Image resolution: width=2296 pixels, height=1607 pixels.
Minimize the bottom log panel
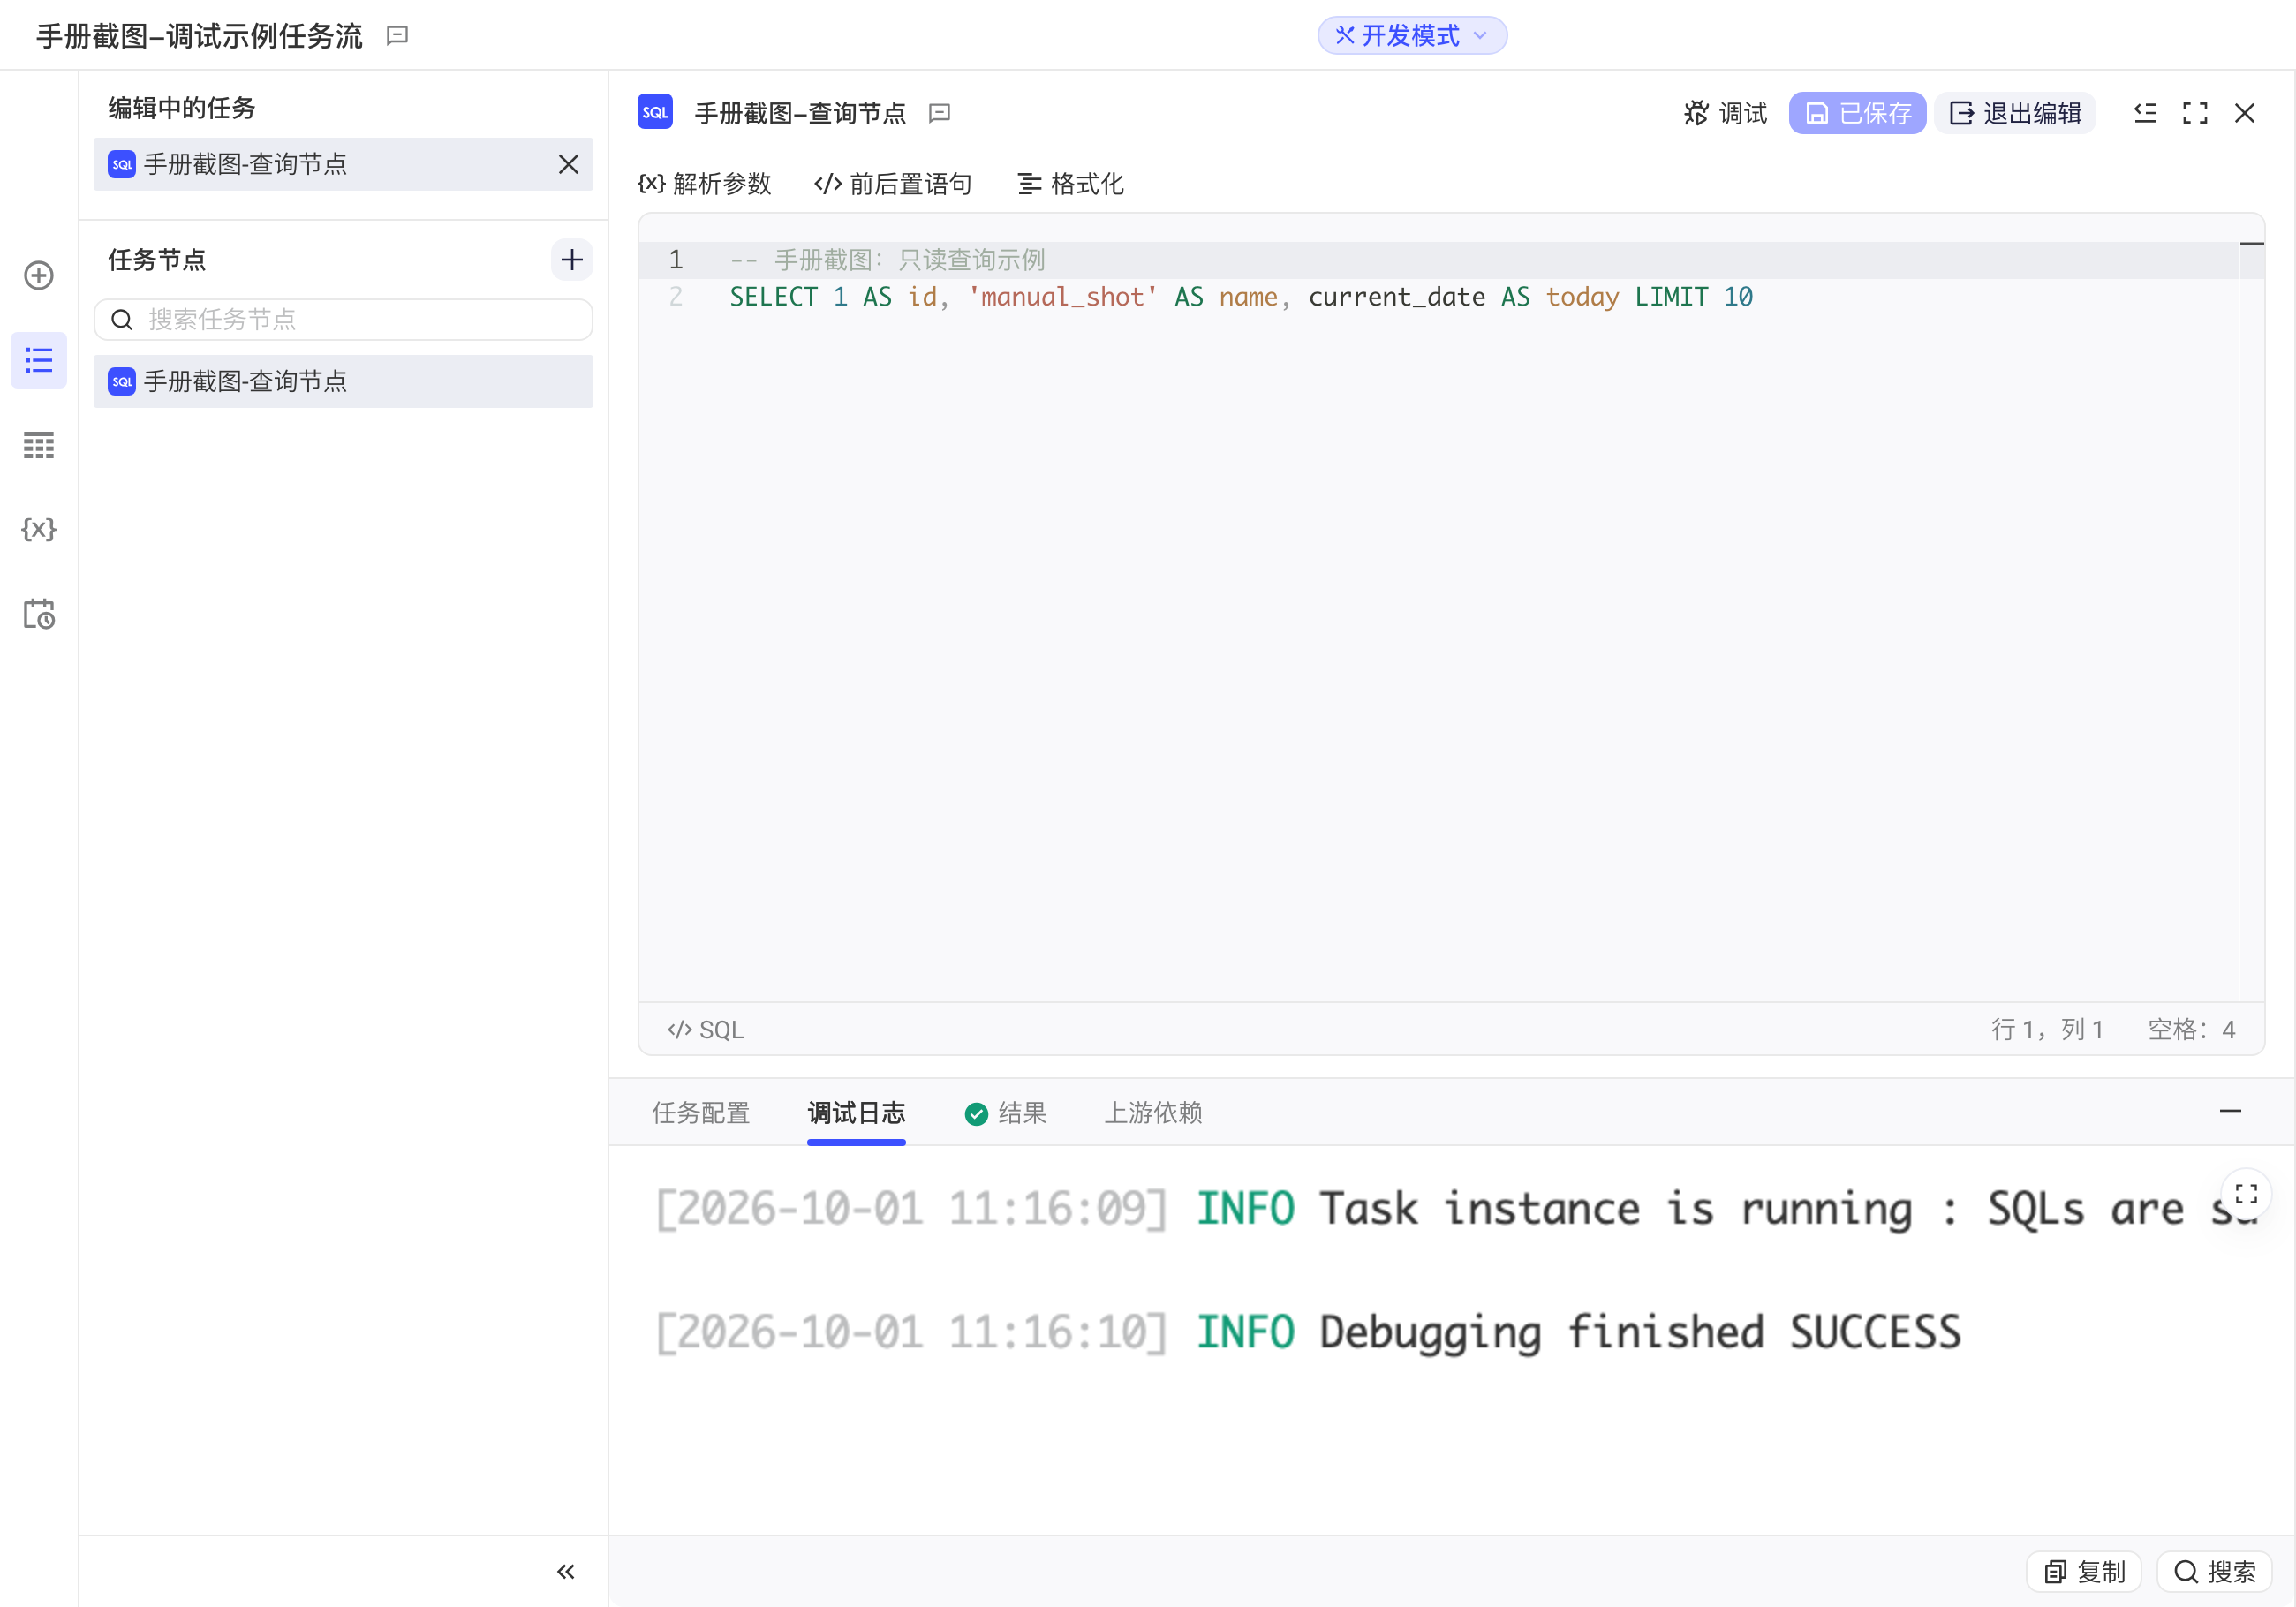point(2230,1111)
